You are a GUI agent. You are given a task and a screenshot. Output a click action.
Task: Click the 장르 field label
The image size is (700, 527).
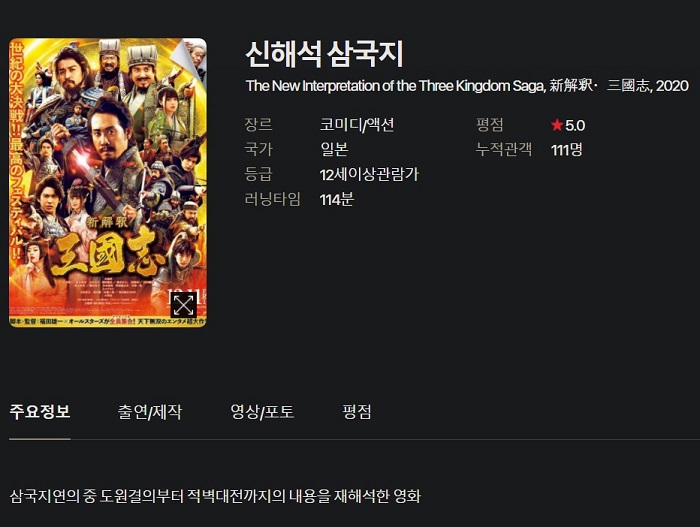258,124
